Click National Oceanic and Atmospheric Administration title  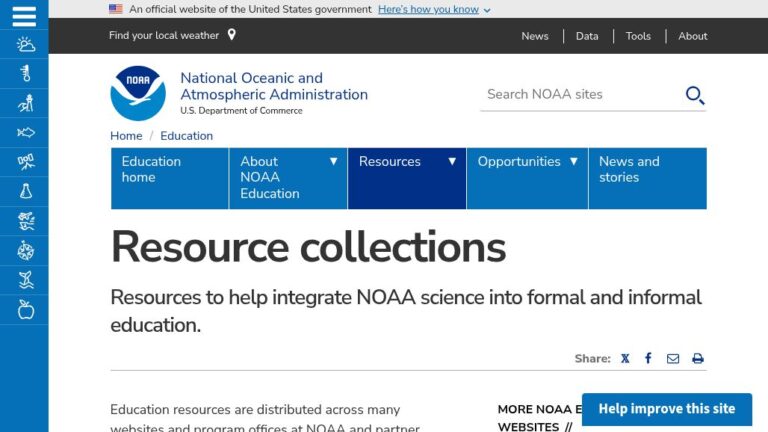(274, 86)
